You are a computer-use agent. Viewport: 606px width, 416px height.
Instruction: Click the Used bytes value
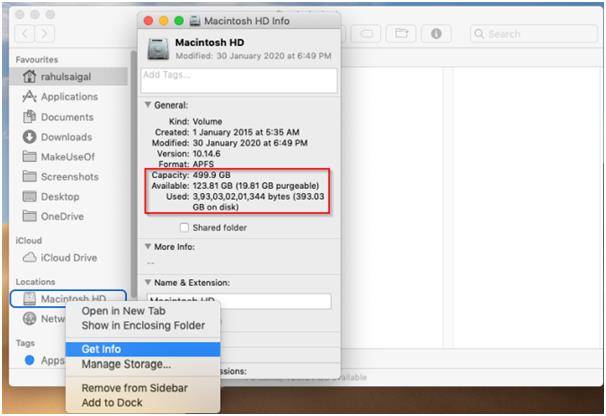coord(258,201)
